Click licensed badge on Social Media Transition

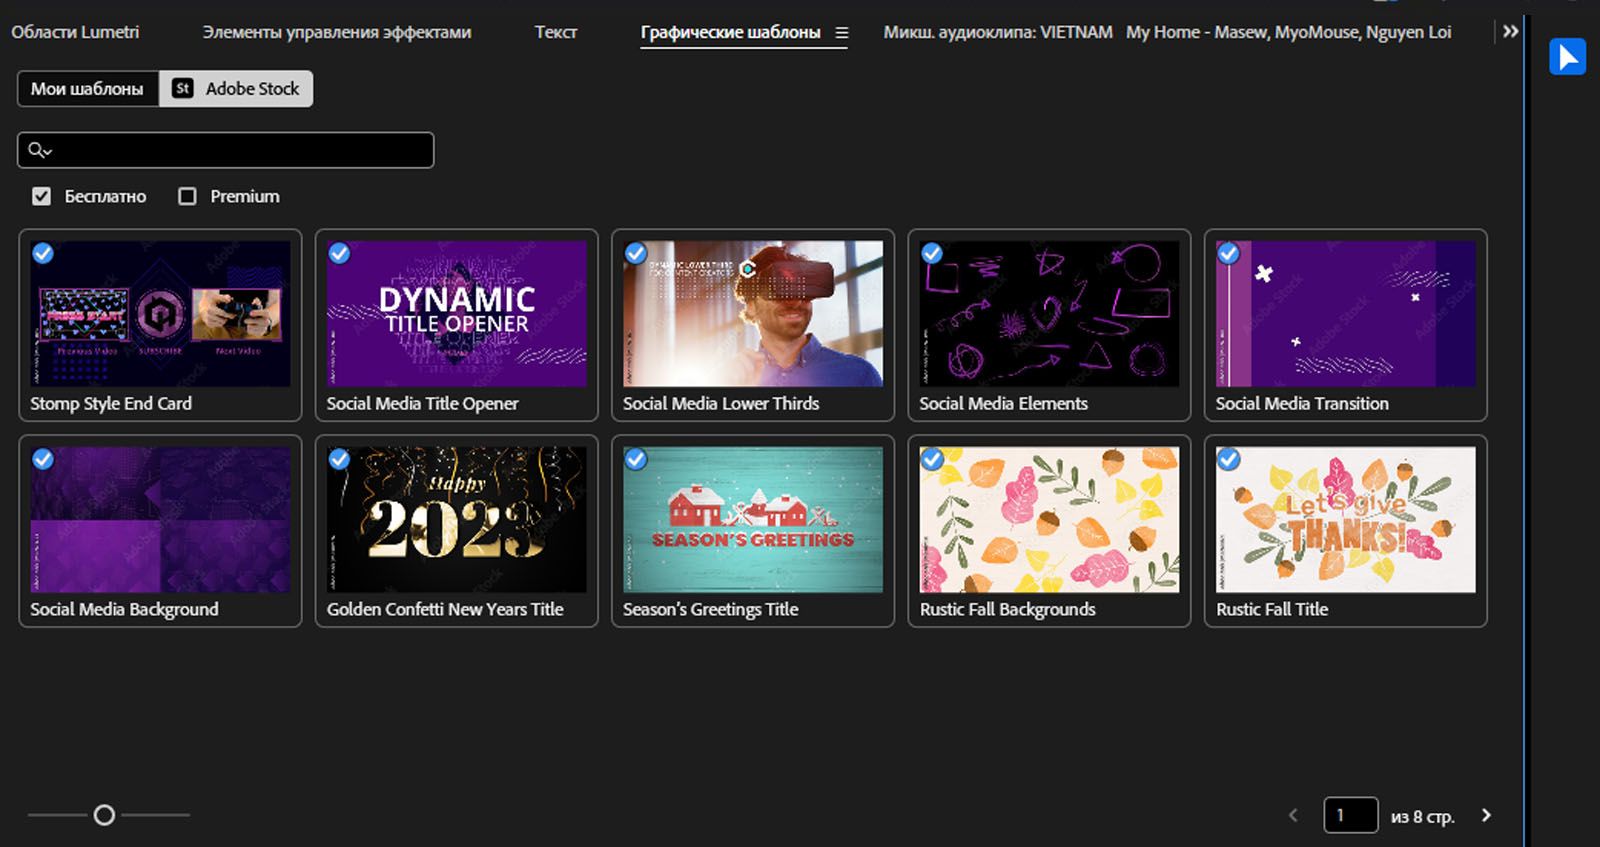tap(1228, 253)
